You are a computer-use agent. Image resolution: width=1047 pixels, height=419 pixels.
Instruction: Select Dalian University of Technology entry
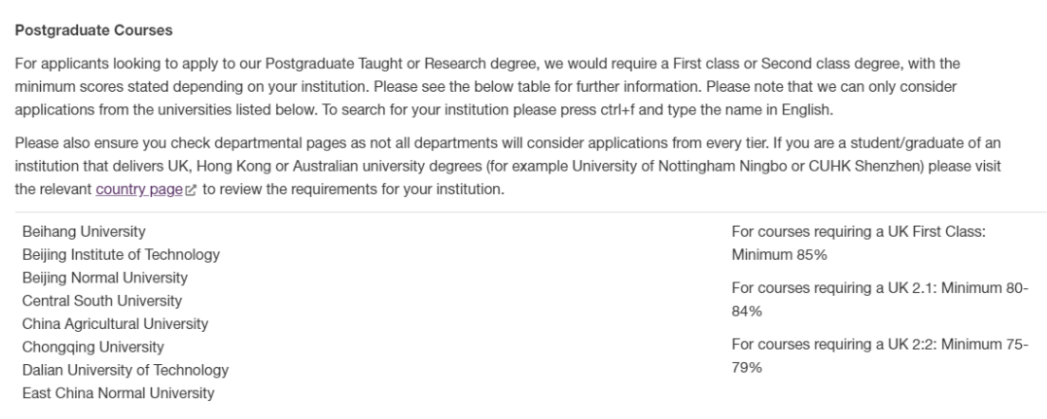(124, 370)
